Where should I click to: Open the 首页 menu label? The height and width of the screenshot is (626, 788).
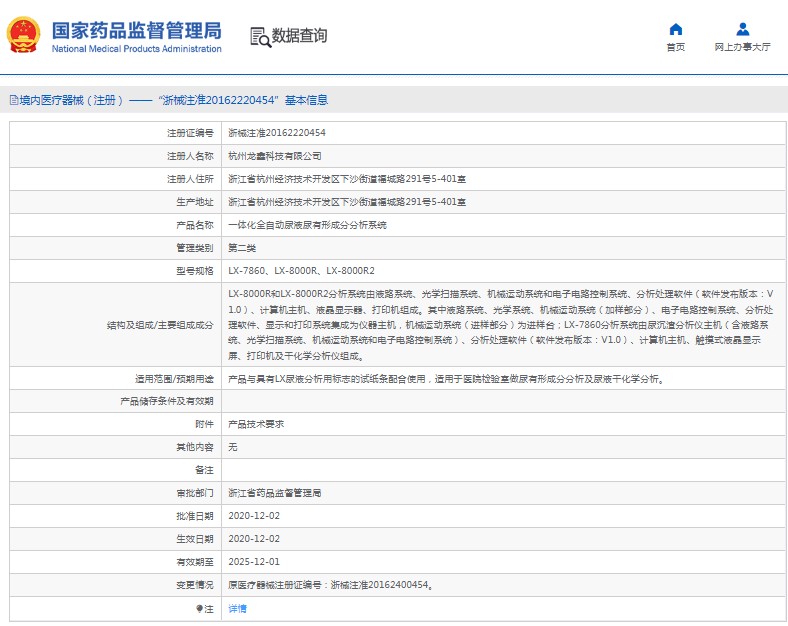click(675, 47)
